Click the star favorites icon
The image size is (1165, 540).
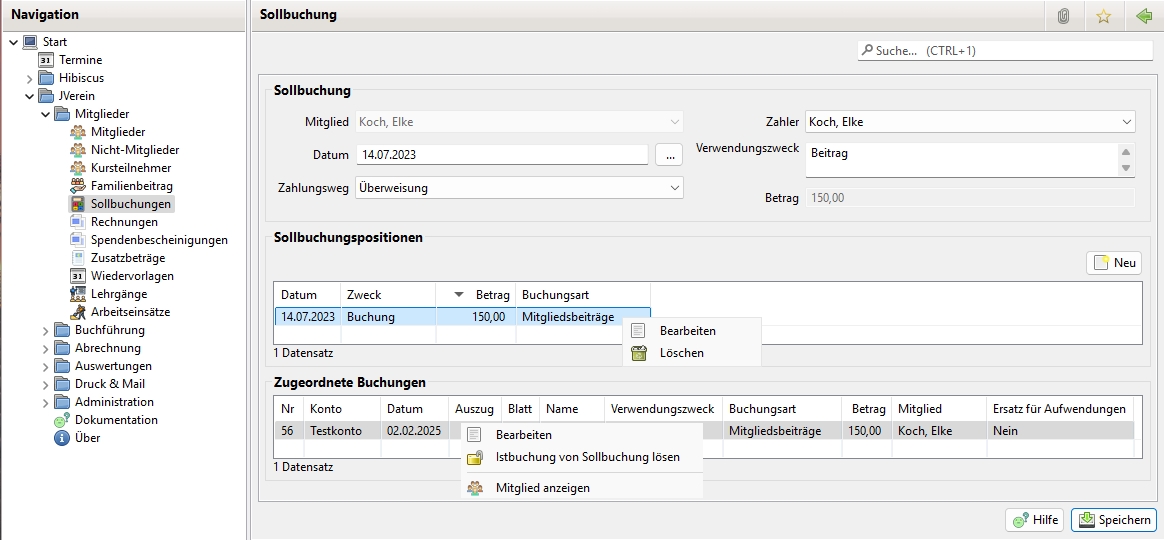point(1104,16)
